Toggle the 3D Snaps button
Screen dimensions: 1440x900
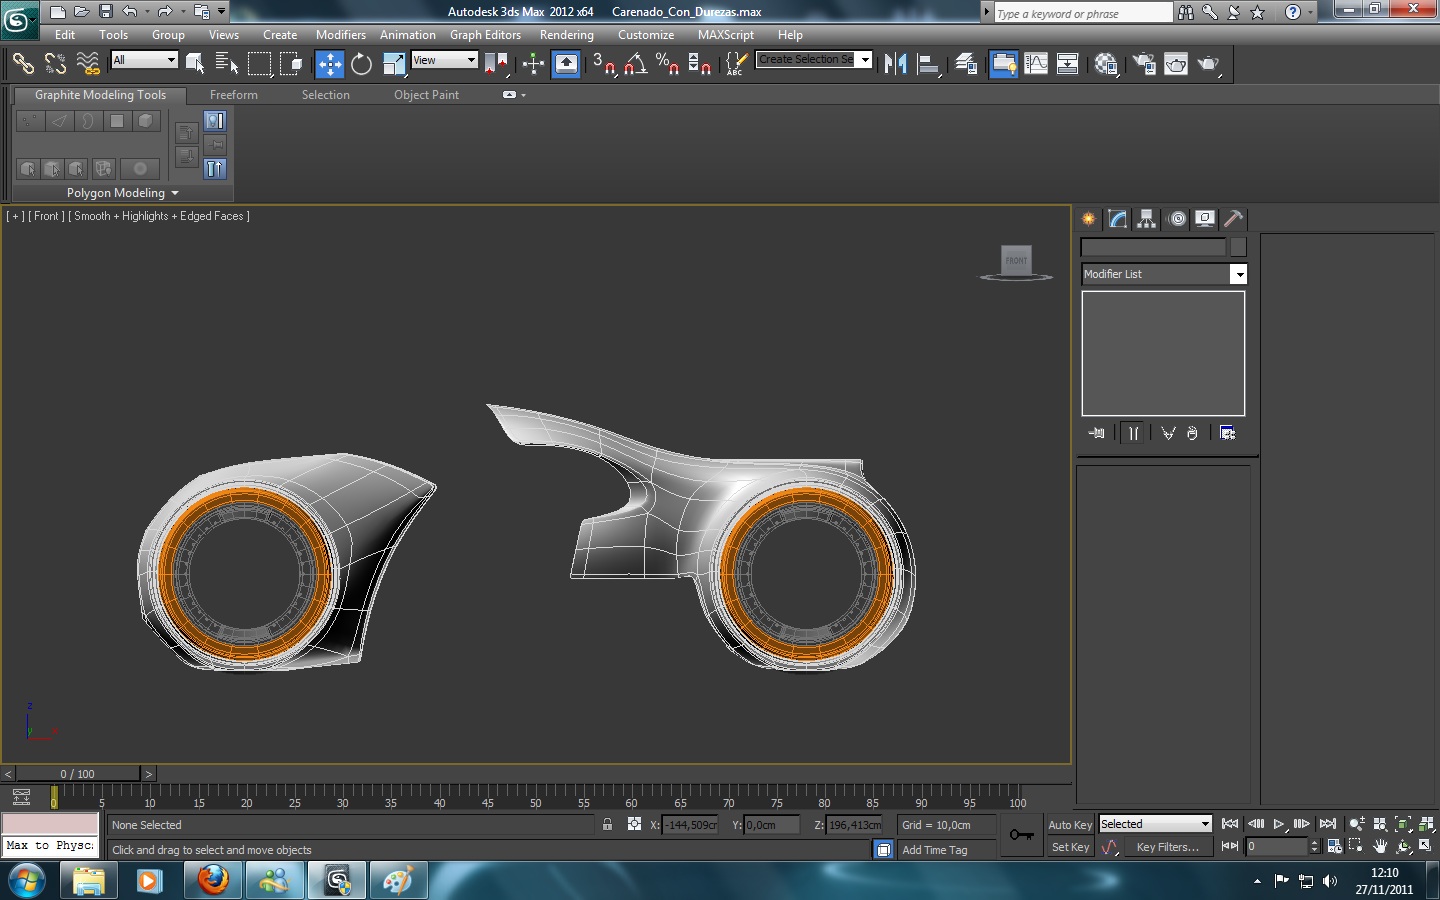(x=603, y=65)
